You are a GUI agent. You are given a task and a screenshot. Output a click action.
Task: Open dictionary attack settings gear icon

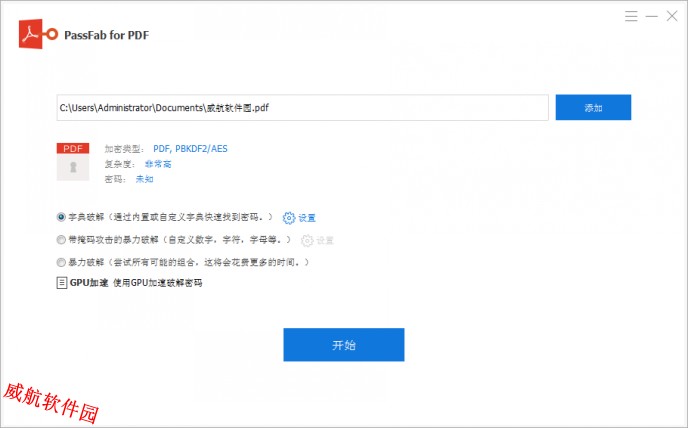click(289, 217)
